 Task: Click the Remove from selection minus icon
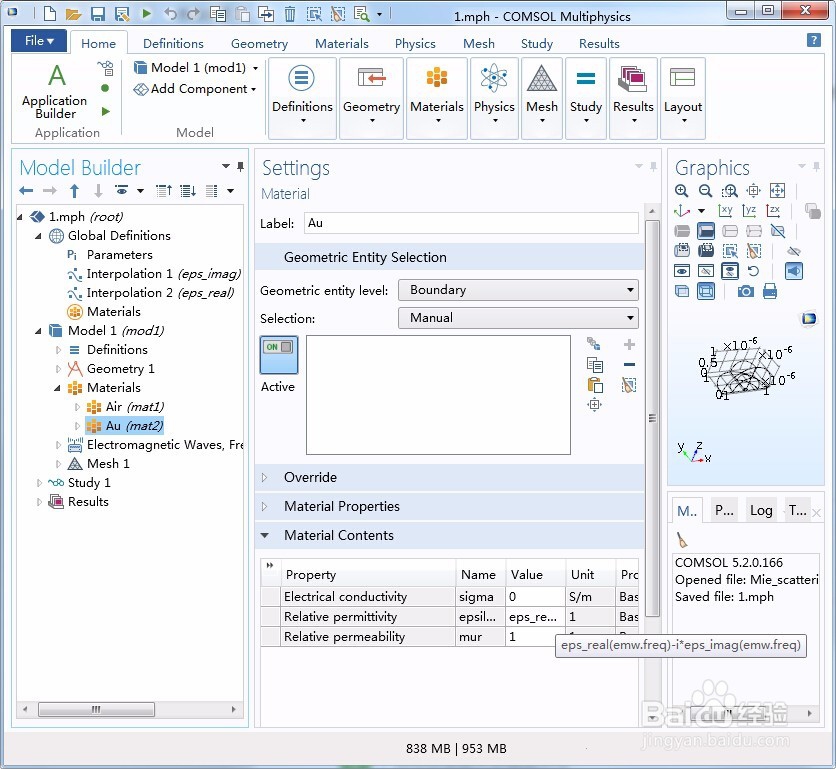coord(629,365)
